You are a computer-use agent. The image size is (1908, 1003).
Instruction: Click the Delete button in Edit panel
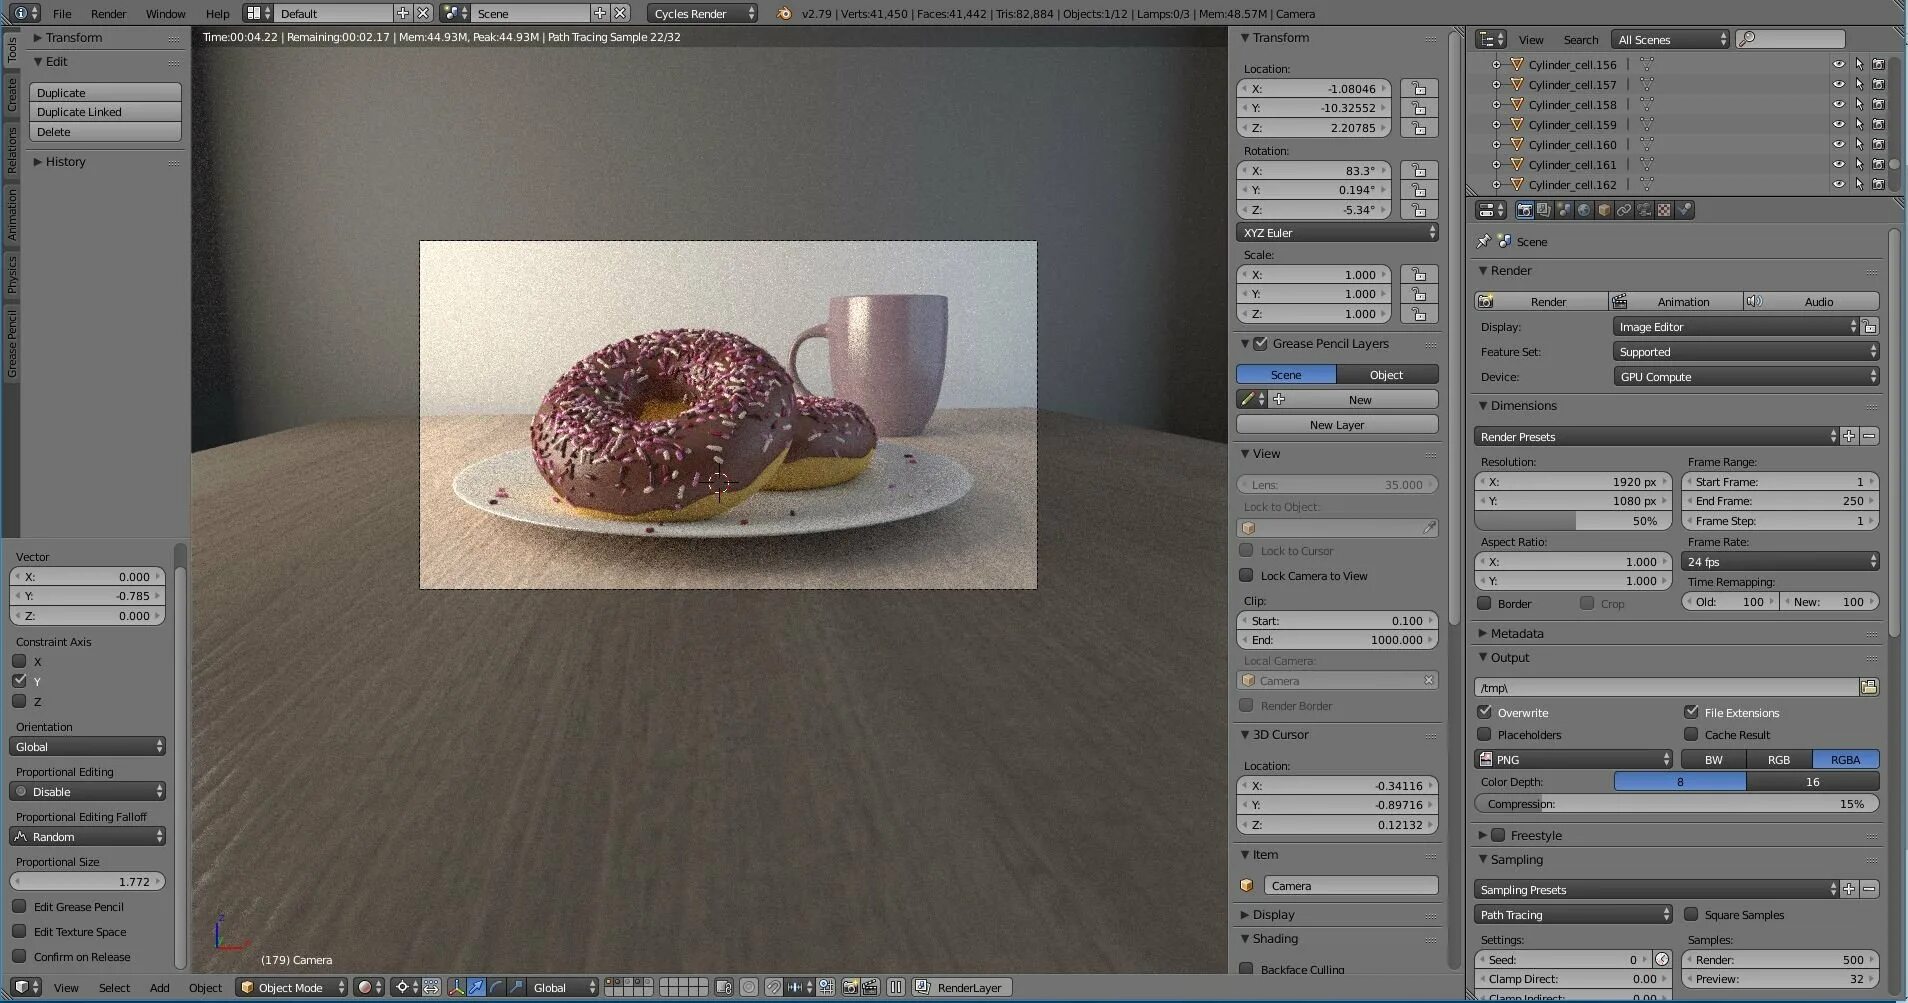pos(105,131)
